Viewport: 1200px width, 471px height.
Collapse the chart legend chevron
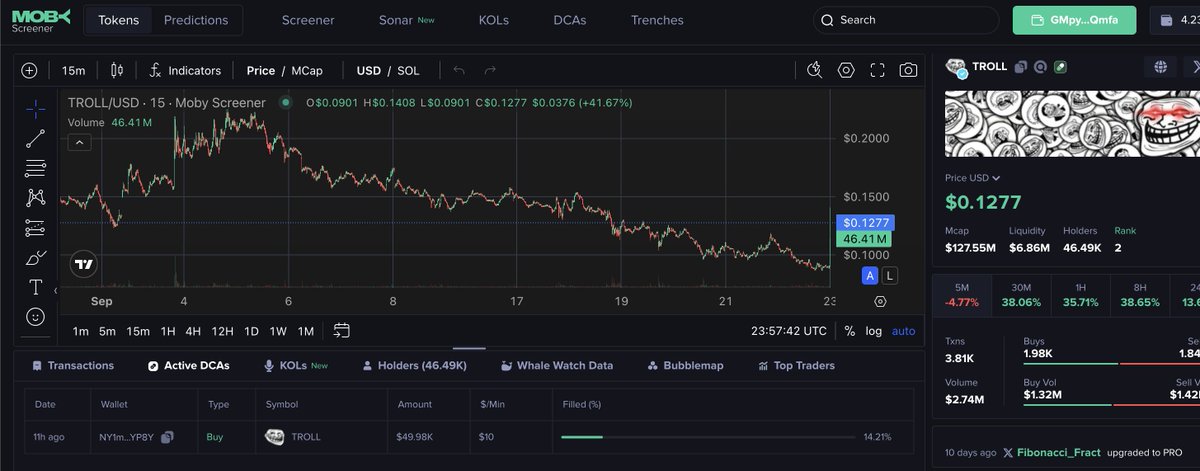(x=79, y=143)
